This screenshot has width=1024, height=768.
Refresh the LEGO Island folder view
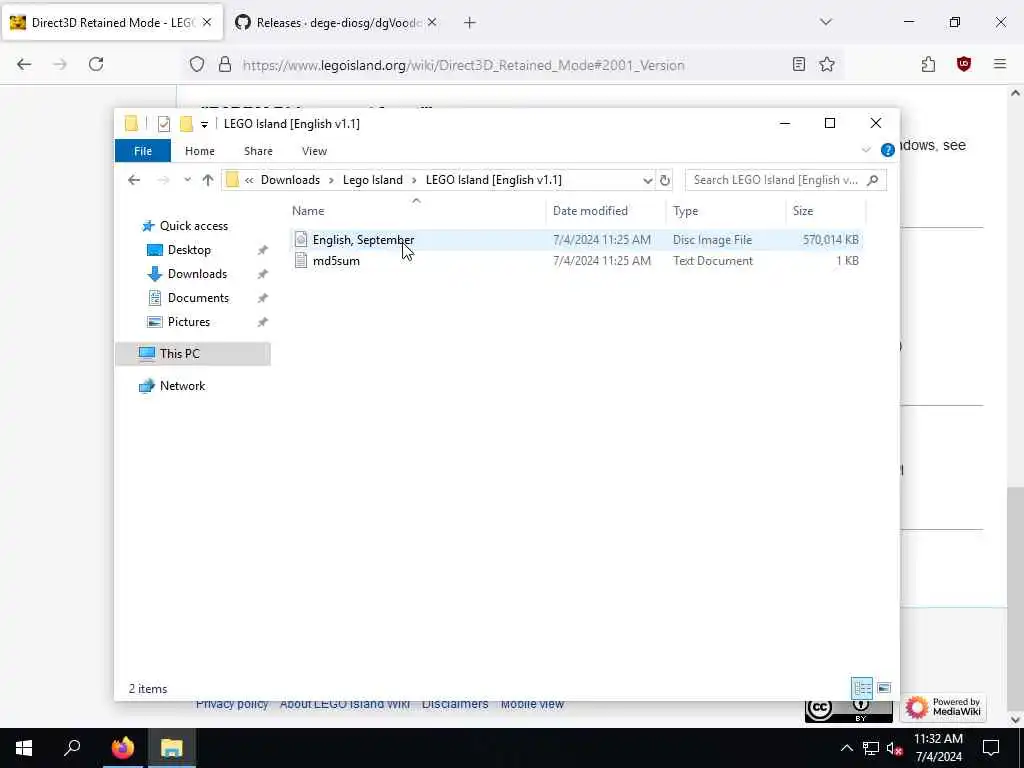click(x=665, y=180)
